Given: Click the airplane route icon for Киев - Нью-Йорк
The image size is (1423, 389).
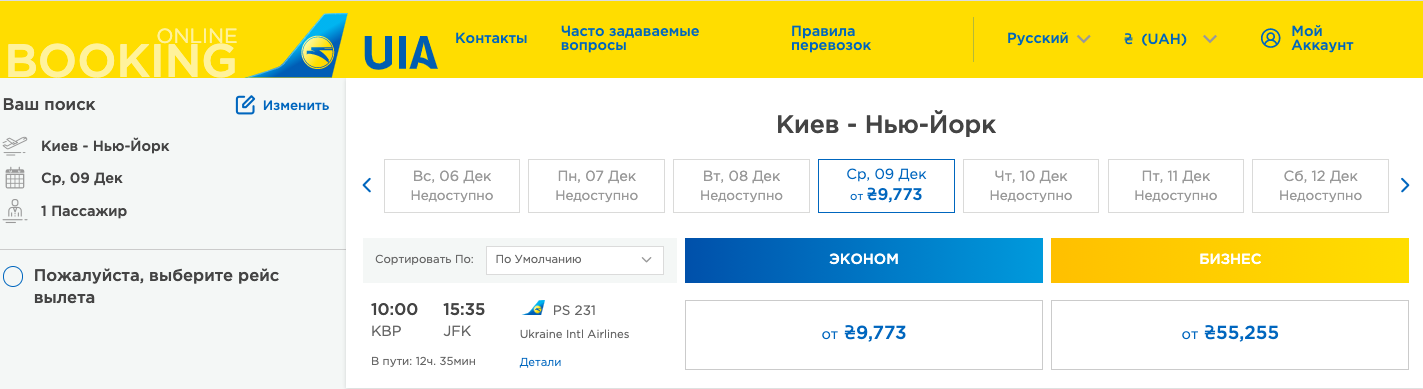Looking at the screenshot, I should click(x=15, y=146).
